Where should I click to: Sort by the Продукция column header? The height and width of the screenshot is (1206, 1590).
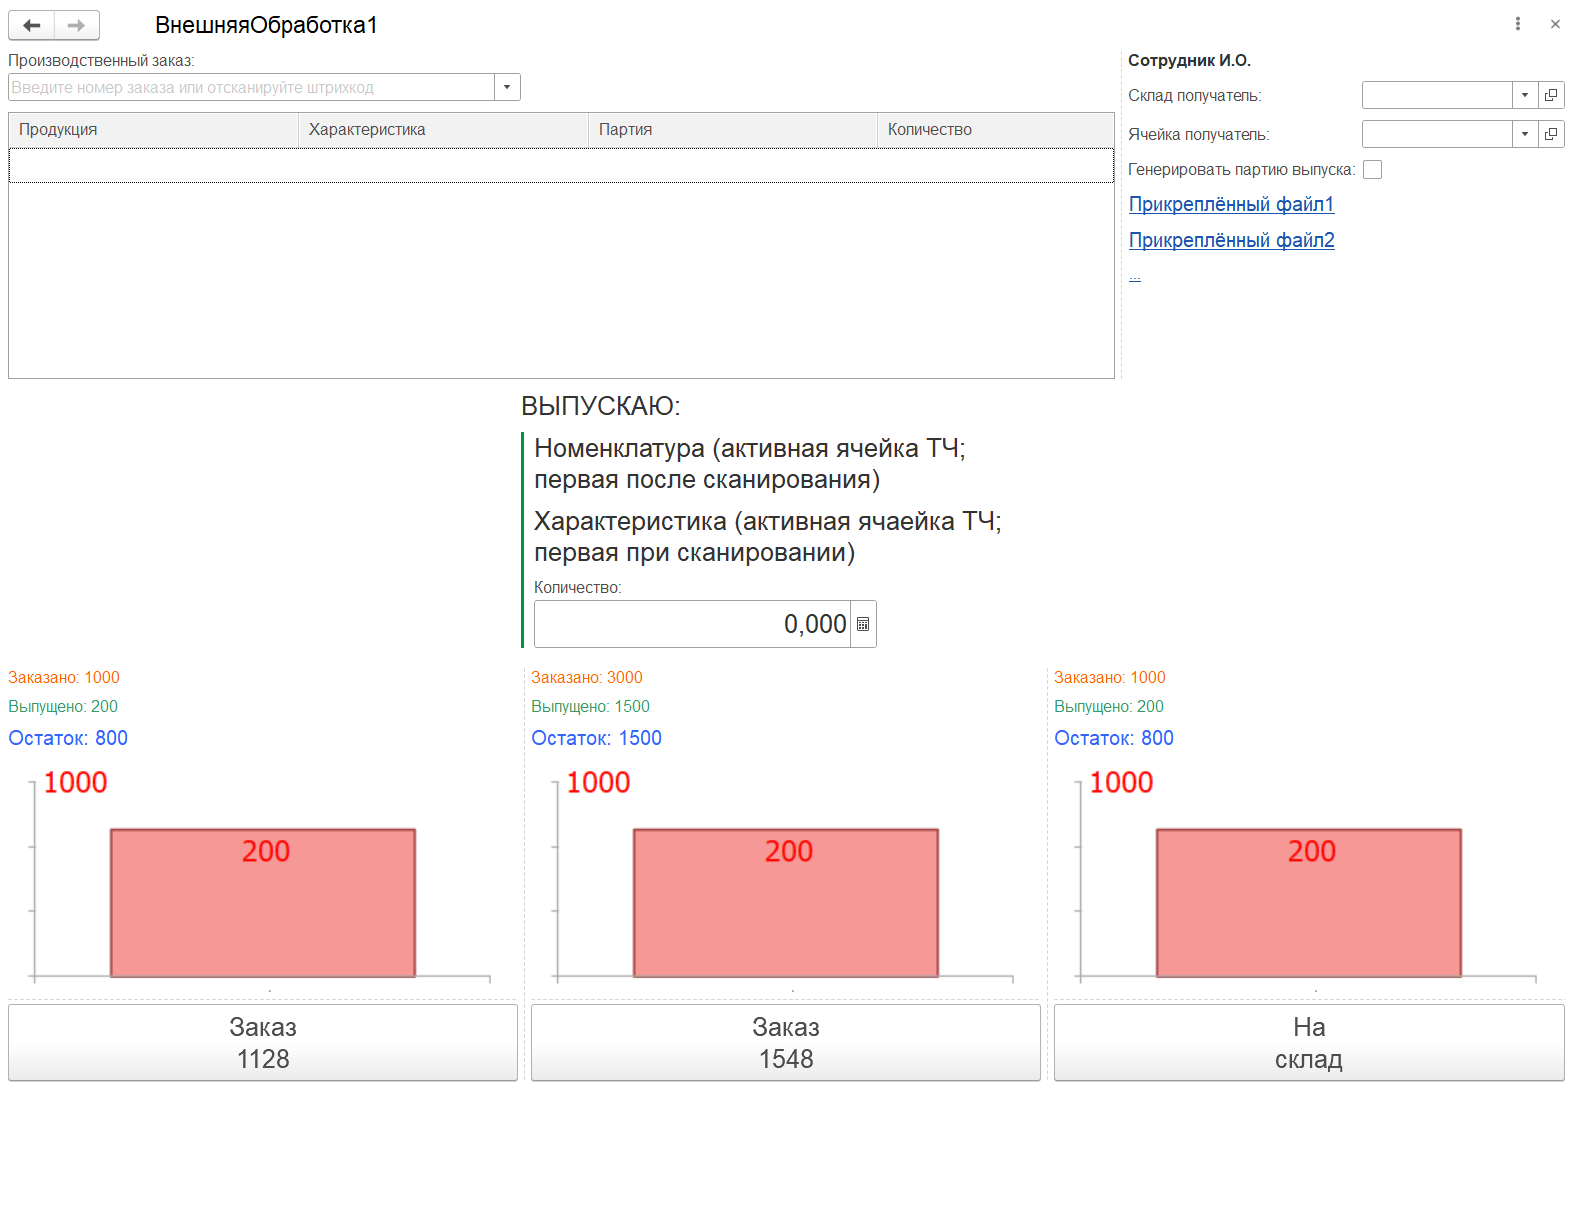coord(153,130)
